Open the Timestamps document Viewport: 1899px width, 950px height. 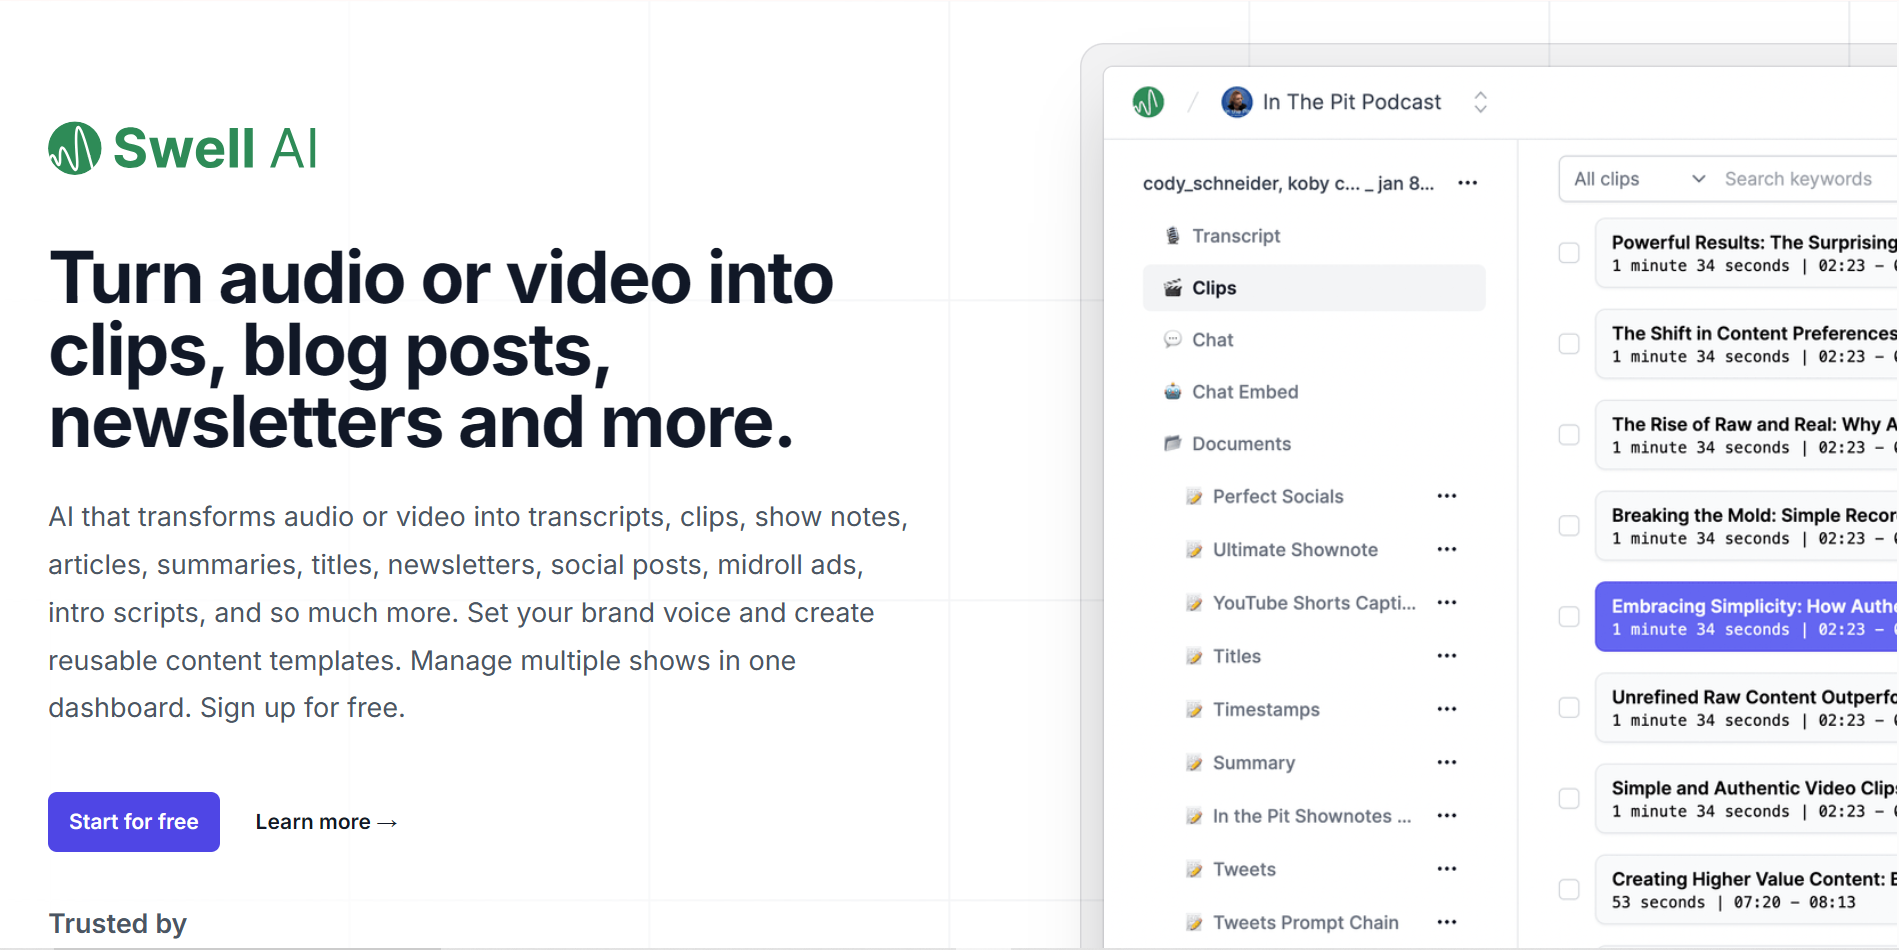point(1266,710)
